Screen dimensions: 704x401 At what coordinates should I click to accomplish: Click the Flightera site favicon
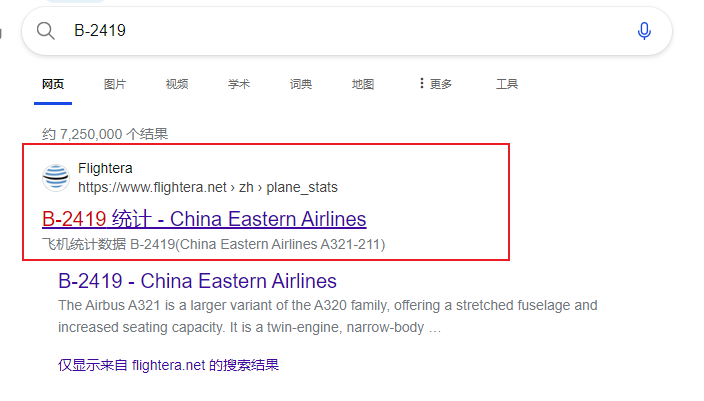pos(56,177)
